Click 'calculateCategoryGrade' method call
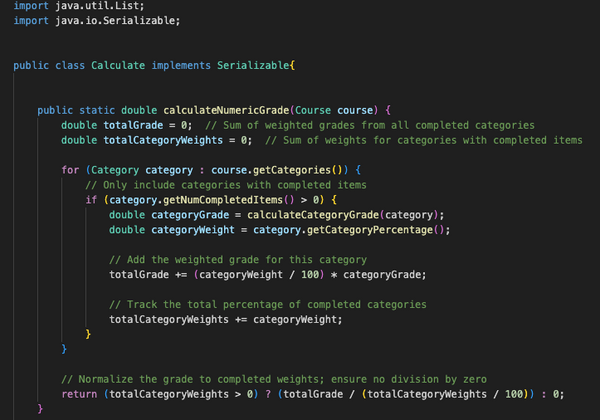600x420 pixels. click(313, 215)
